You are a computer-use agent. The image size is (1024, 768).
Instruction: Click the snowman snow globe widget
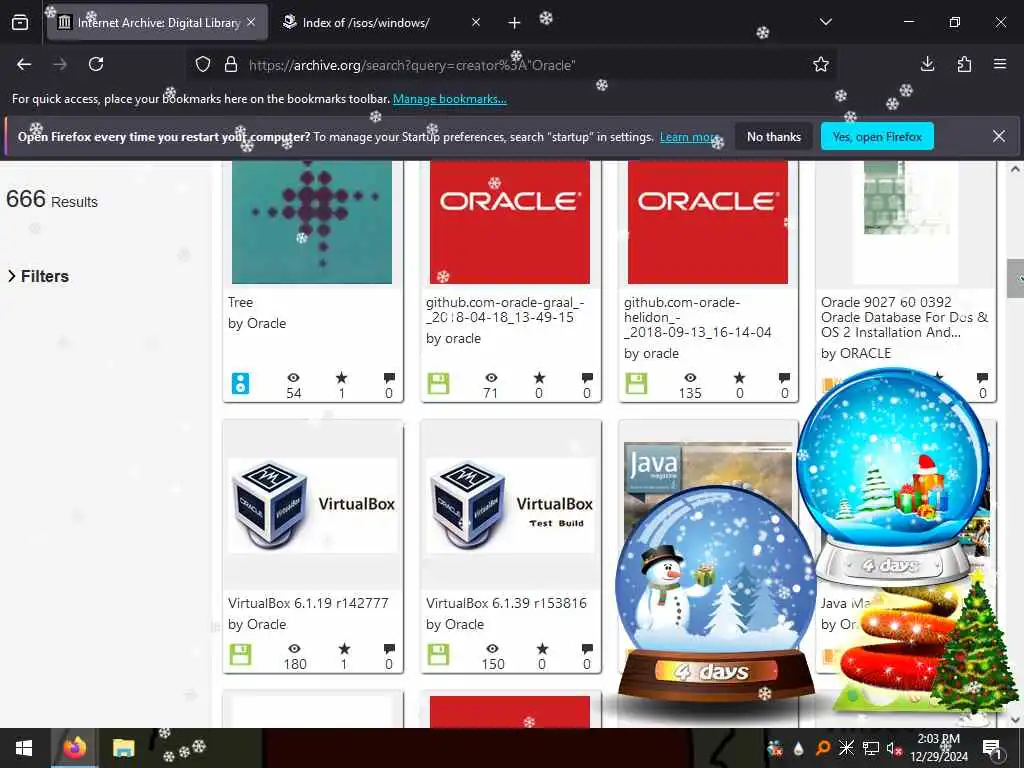(716, 594)
